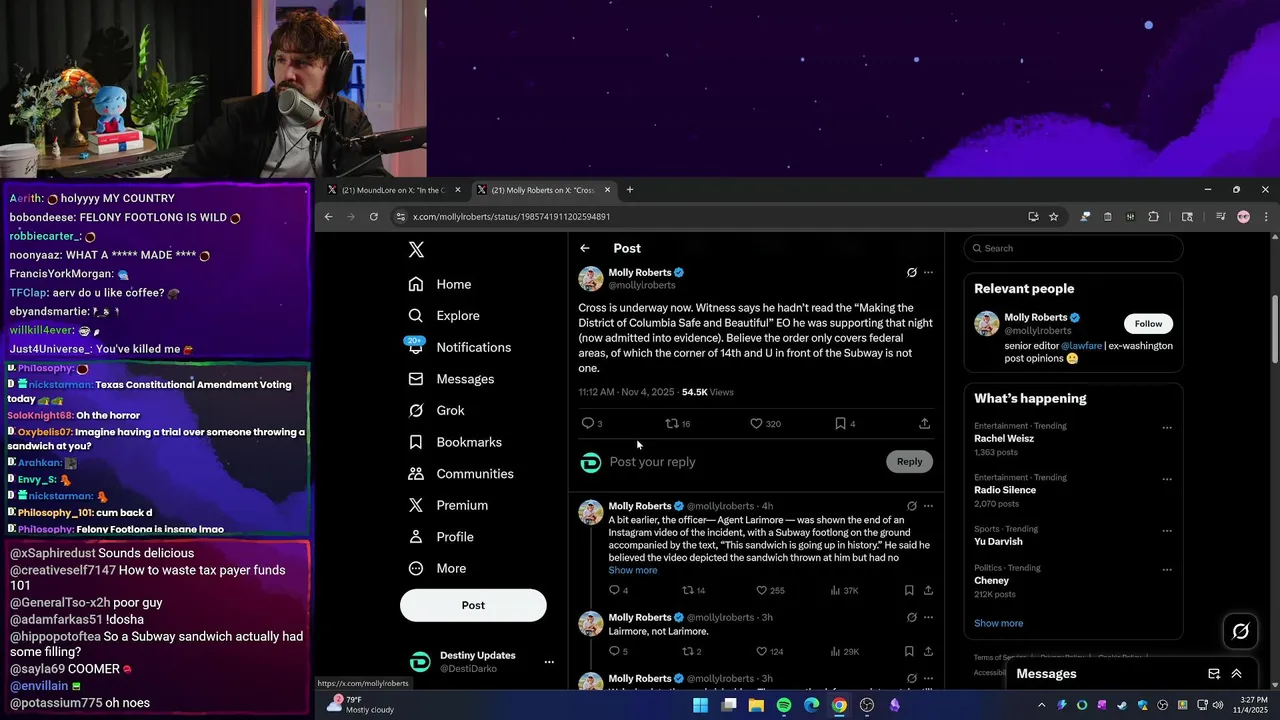Open the Rachel Weisz trending topic
Screen dimensions: 1280x720
(x=1004, y=438)
